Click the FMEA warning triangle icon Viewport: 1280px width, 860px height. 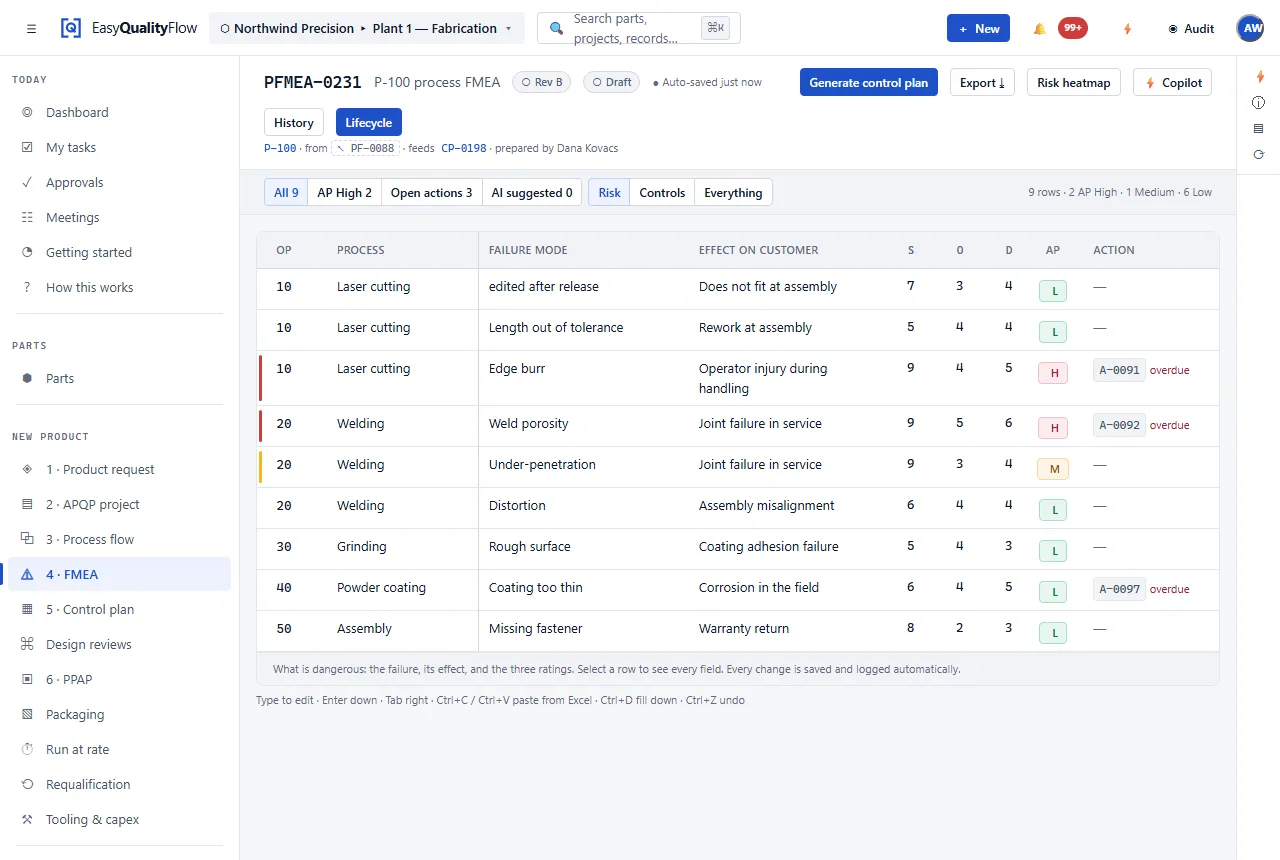click(27, 575)
